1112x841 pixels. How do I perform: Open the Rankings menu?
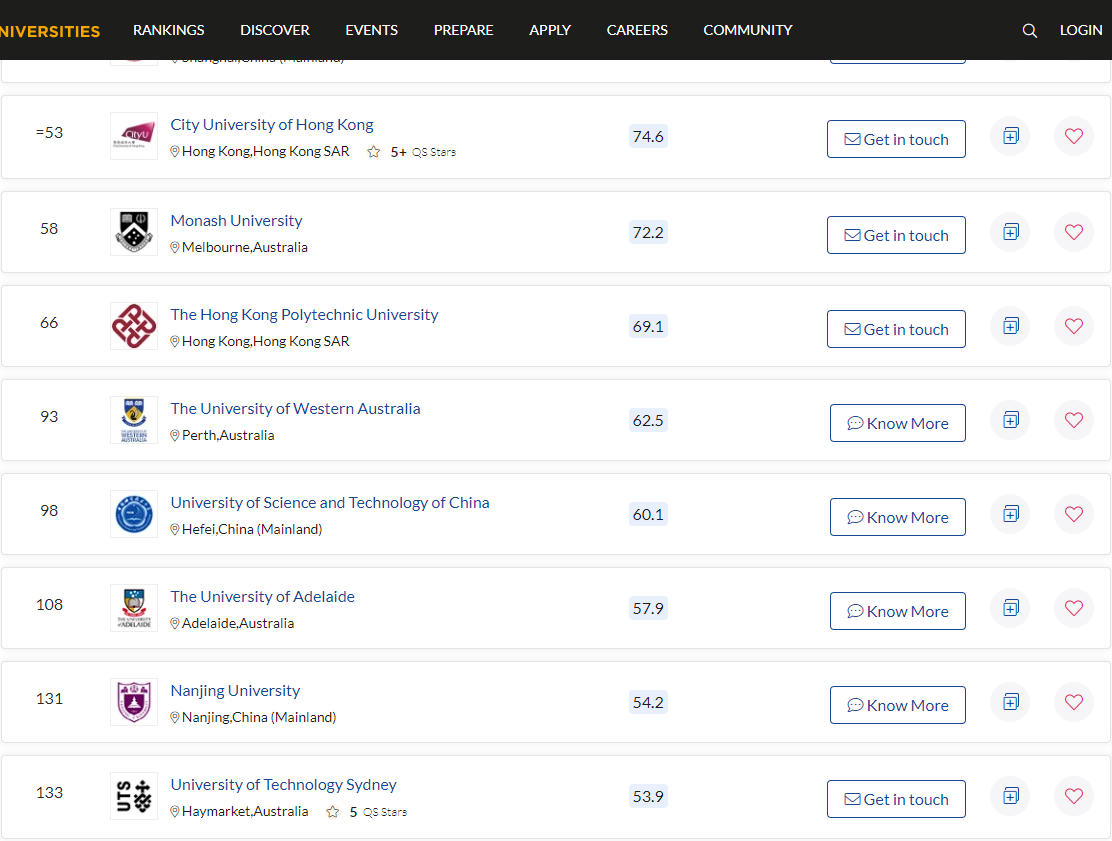click(x=169, y=30)
